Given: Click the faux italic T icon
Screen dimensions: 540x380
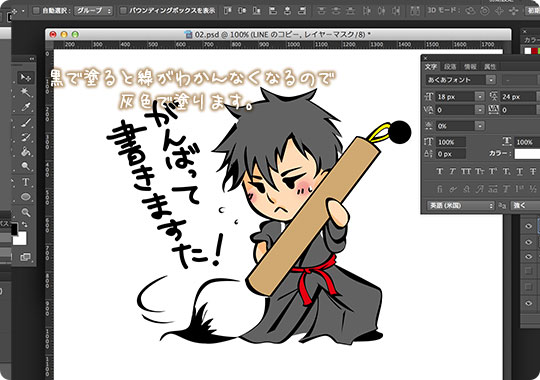Looking at the screenshot, I should coord(453,171).
